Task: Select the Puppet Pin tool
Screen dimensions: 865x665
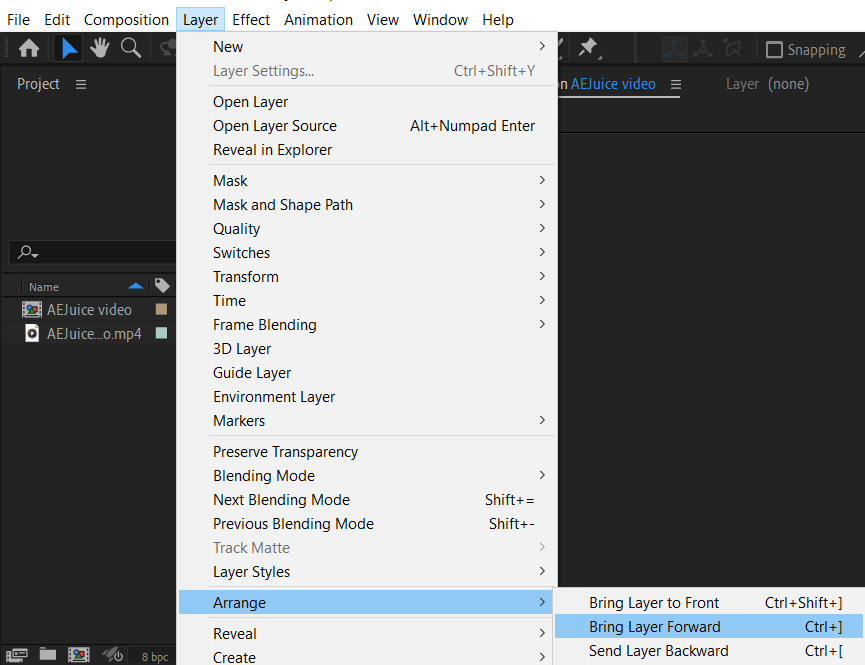Action: (x=589, y=49)
